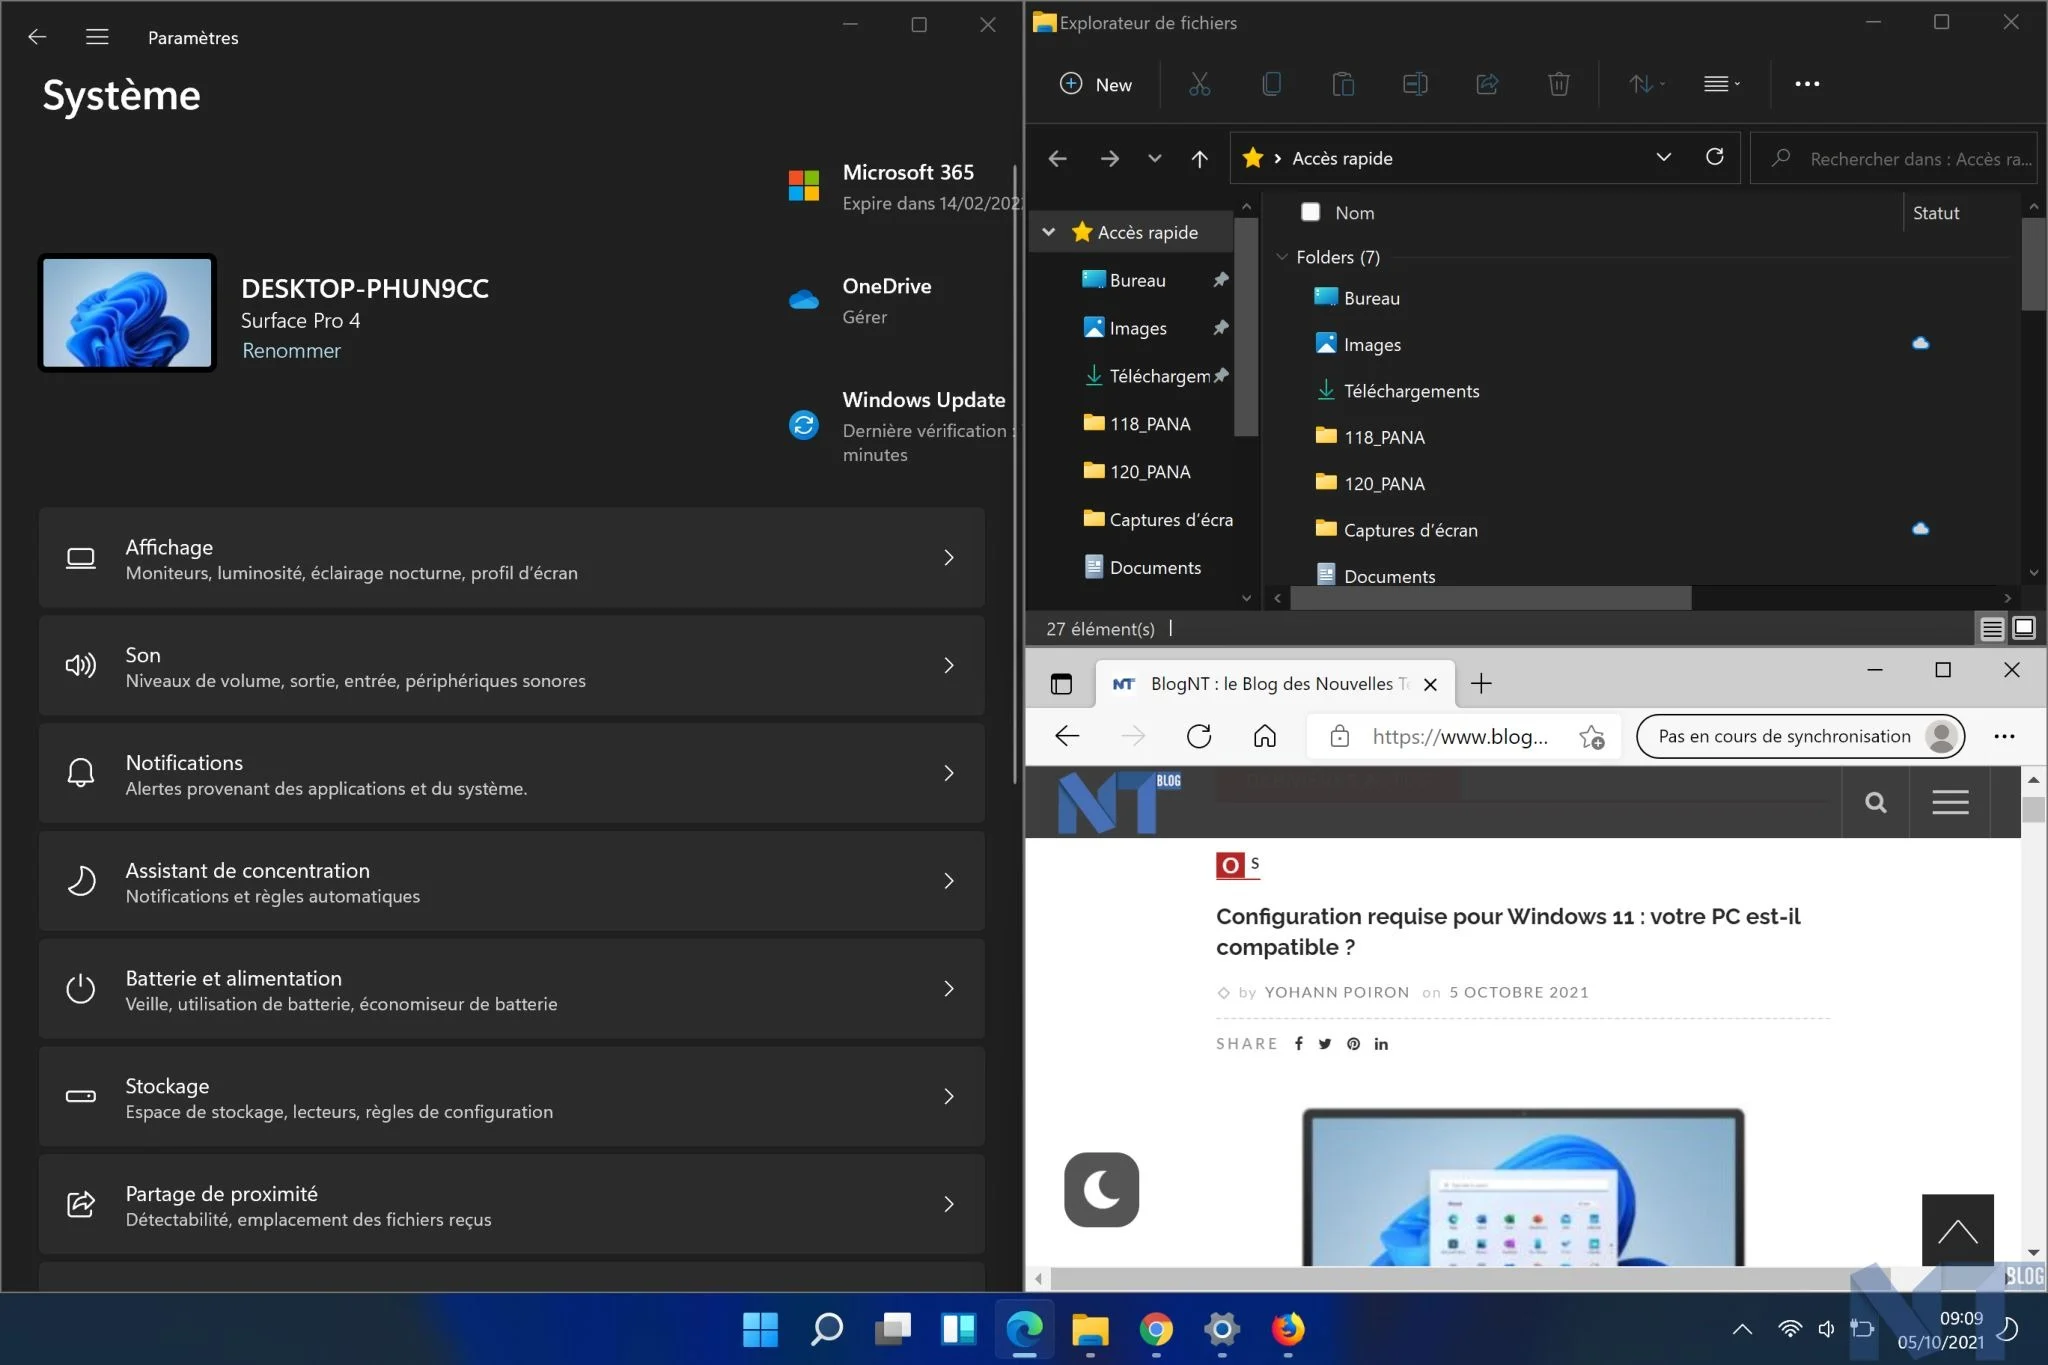Open the Edge vertical tabs actions icon
This screenshot has height=1365, width=2048.
(x=1061, y=684)
